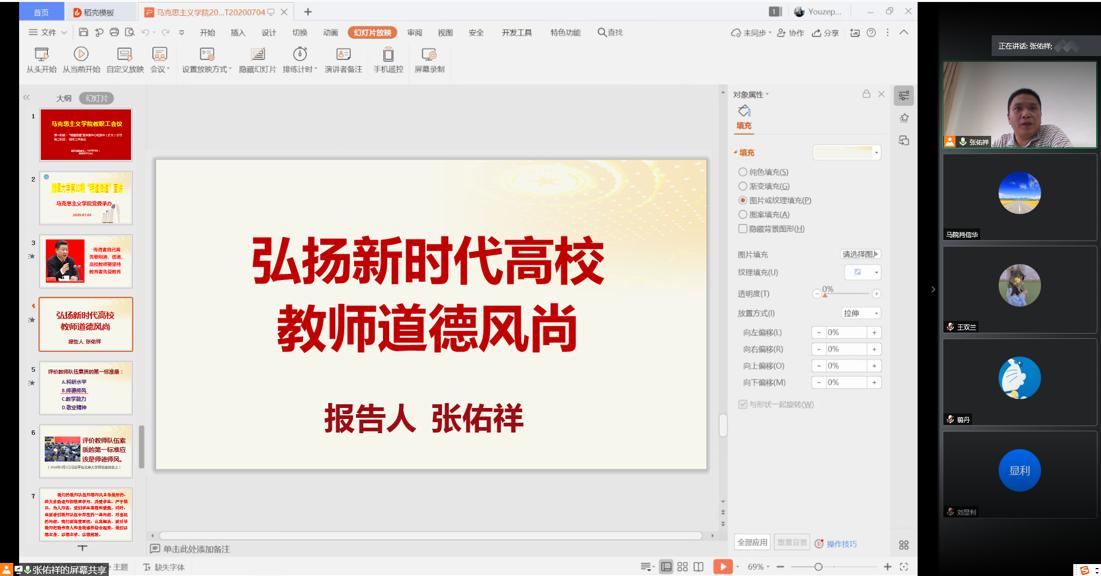
Task: Expand the 纹理填充 texture dropdown
Action: pos(862,272)
